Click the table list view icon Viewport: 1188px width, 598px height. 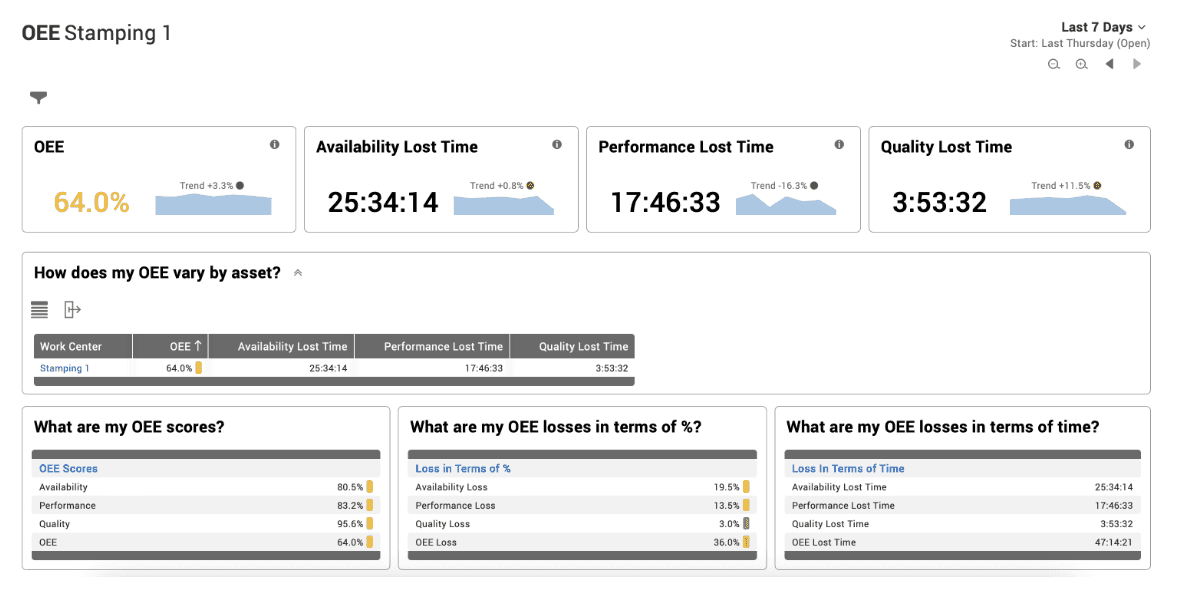(39, 309)
